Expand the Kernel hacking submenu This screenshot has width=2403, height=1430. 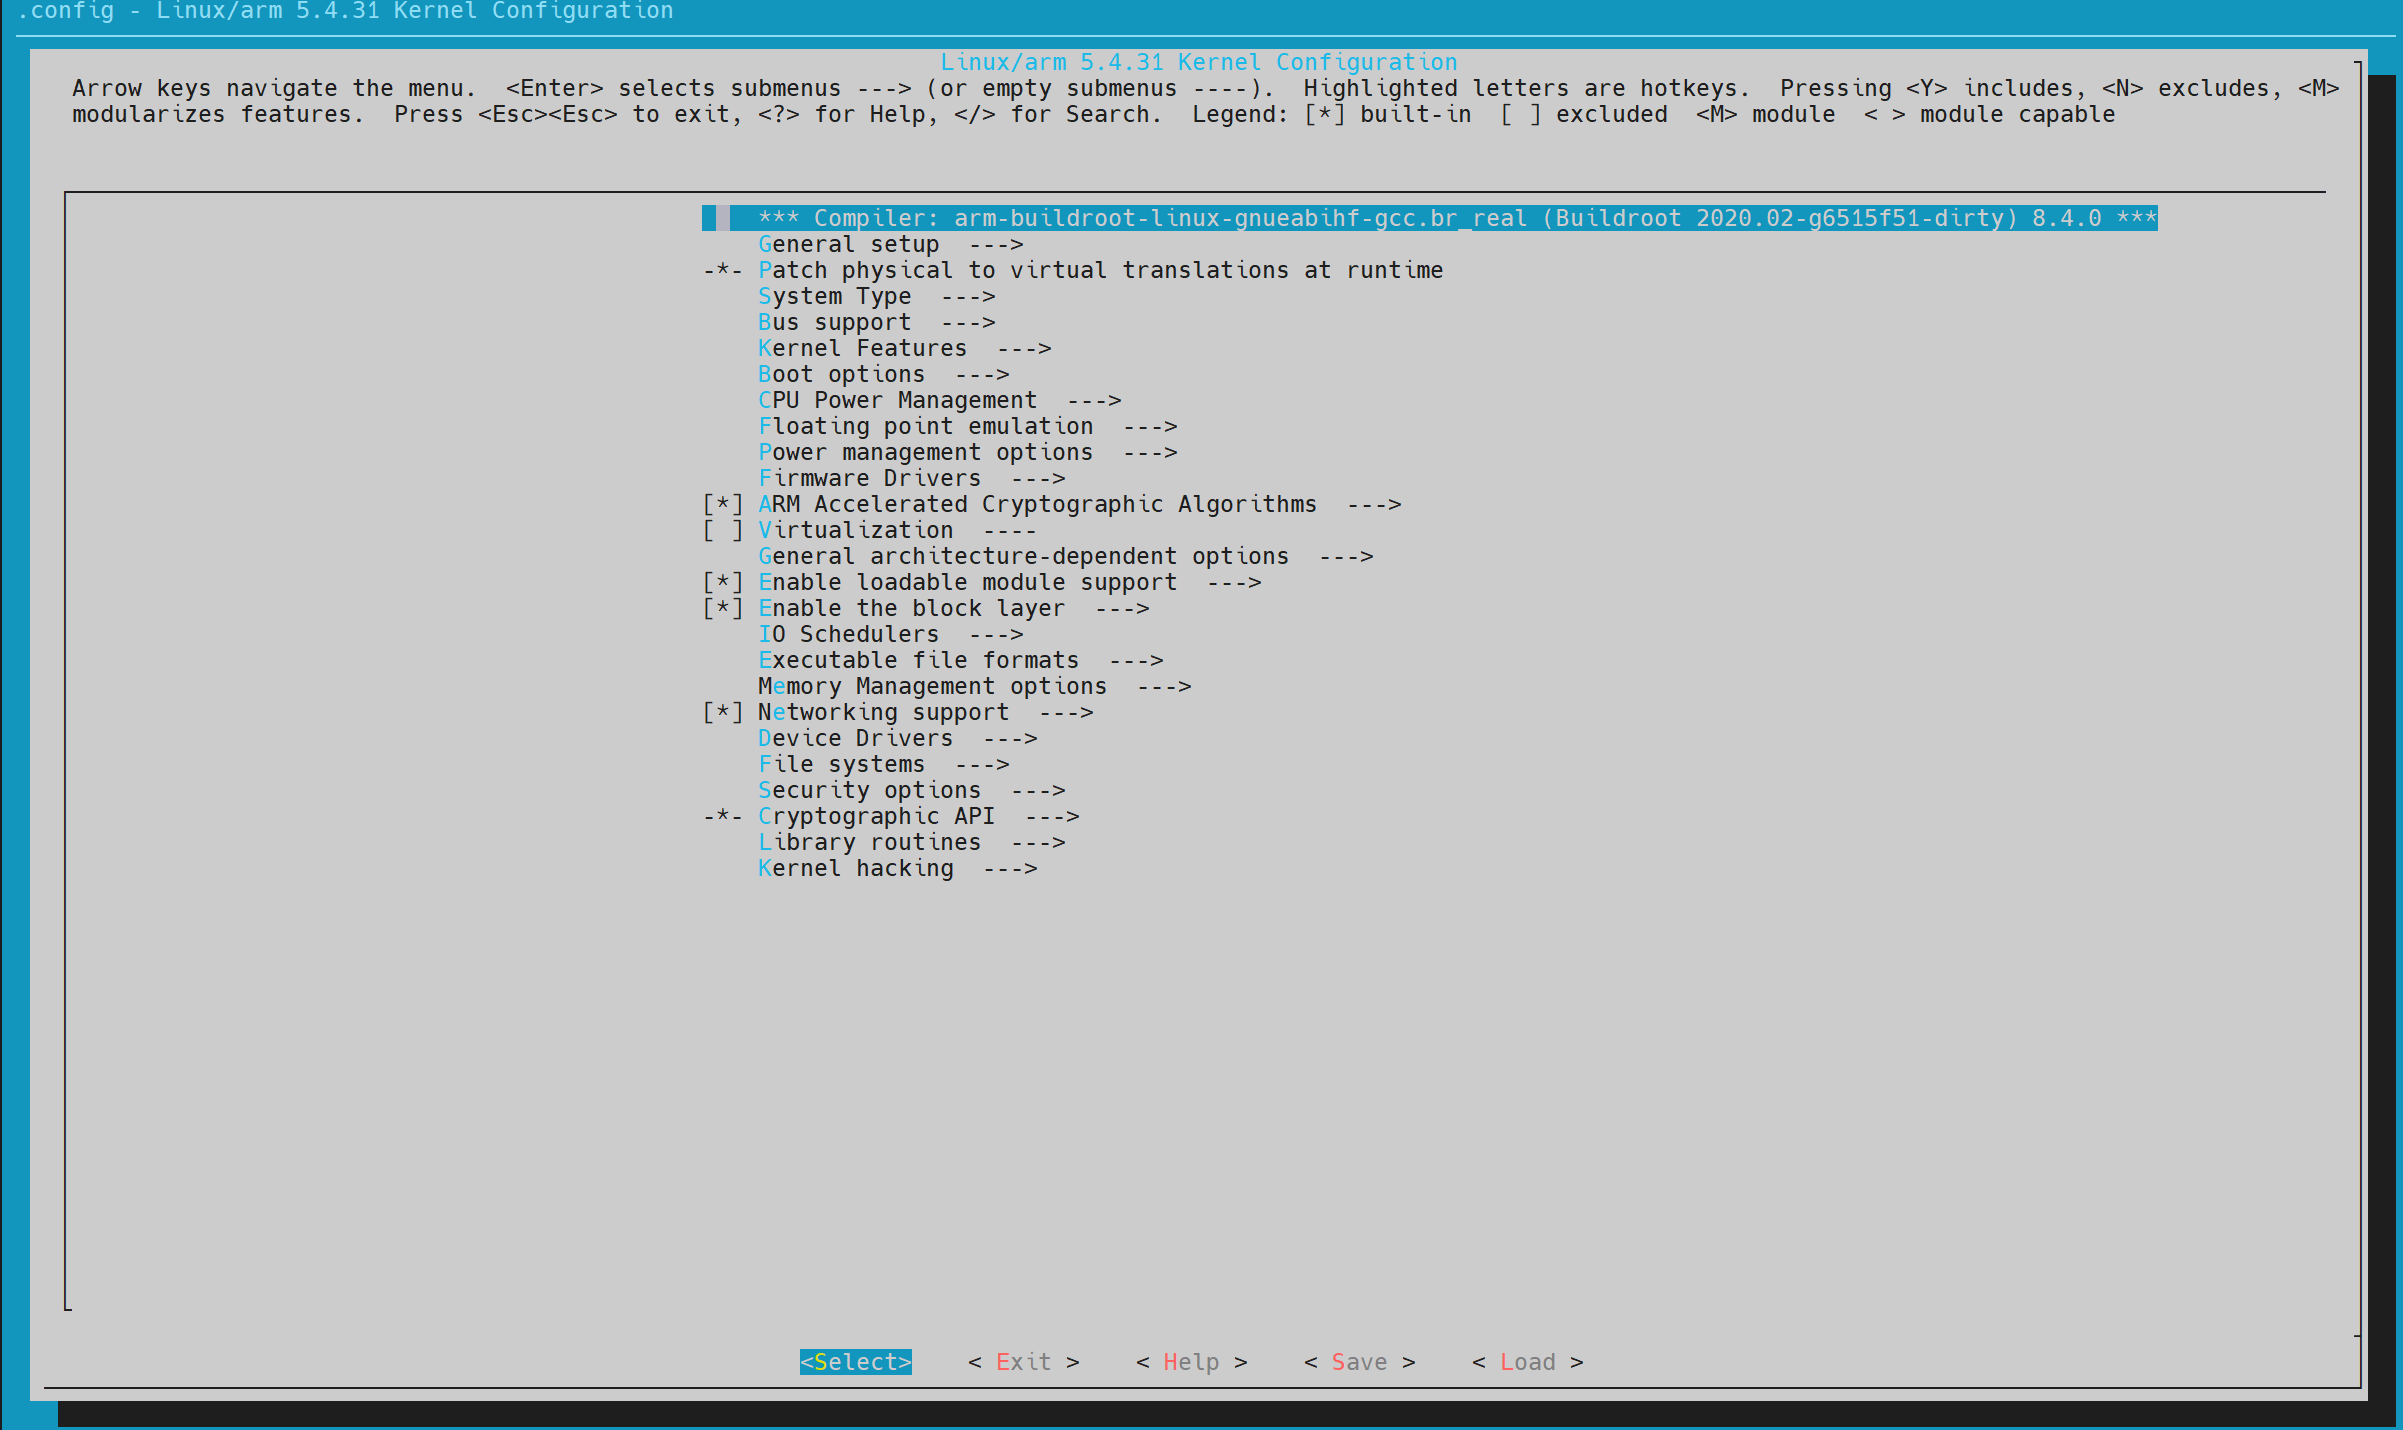(x=896, y=869)
